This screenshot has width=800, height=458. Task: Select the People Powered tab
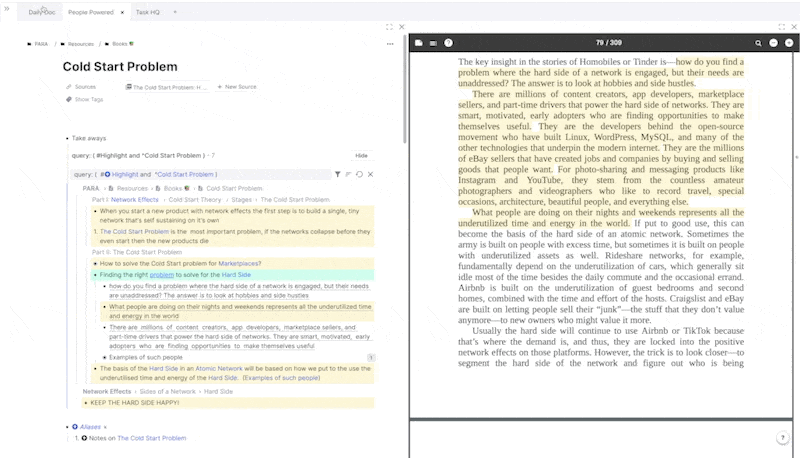pos(91,12)
